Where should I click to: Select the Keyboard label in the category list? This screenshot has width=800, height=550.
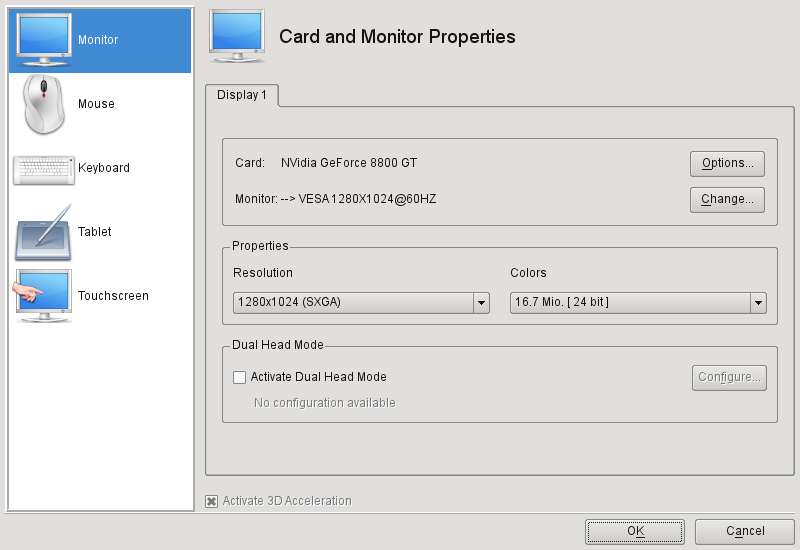pos(104,168)
